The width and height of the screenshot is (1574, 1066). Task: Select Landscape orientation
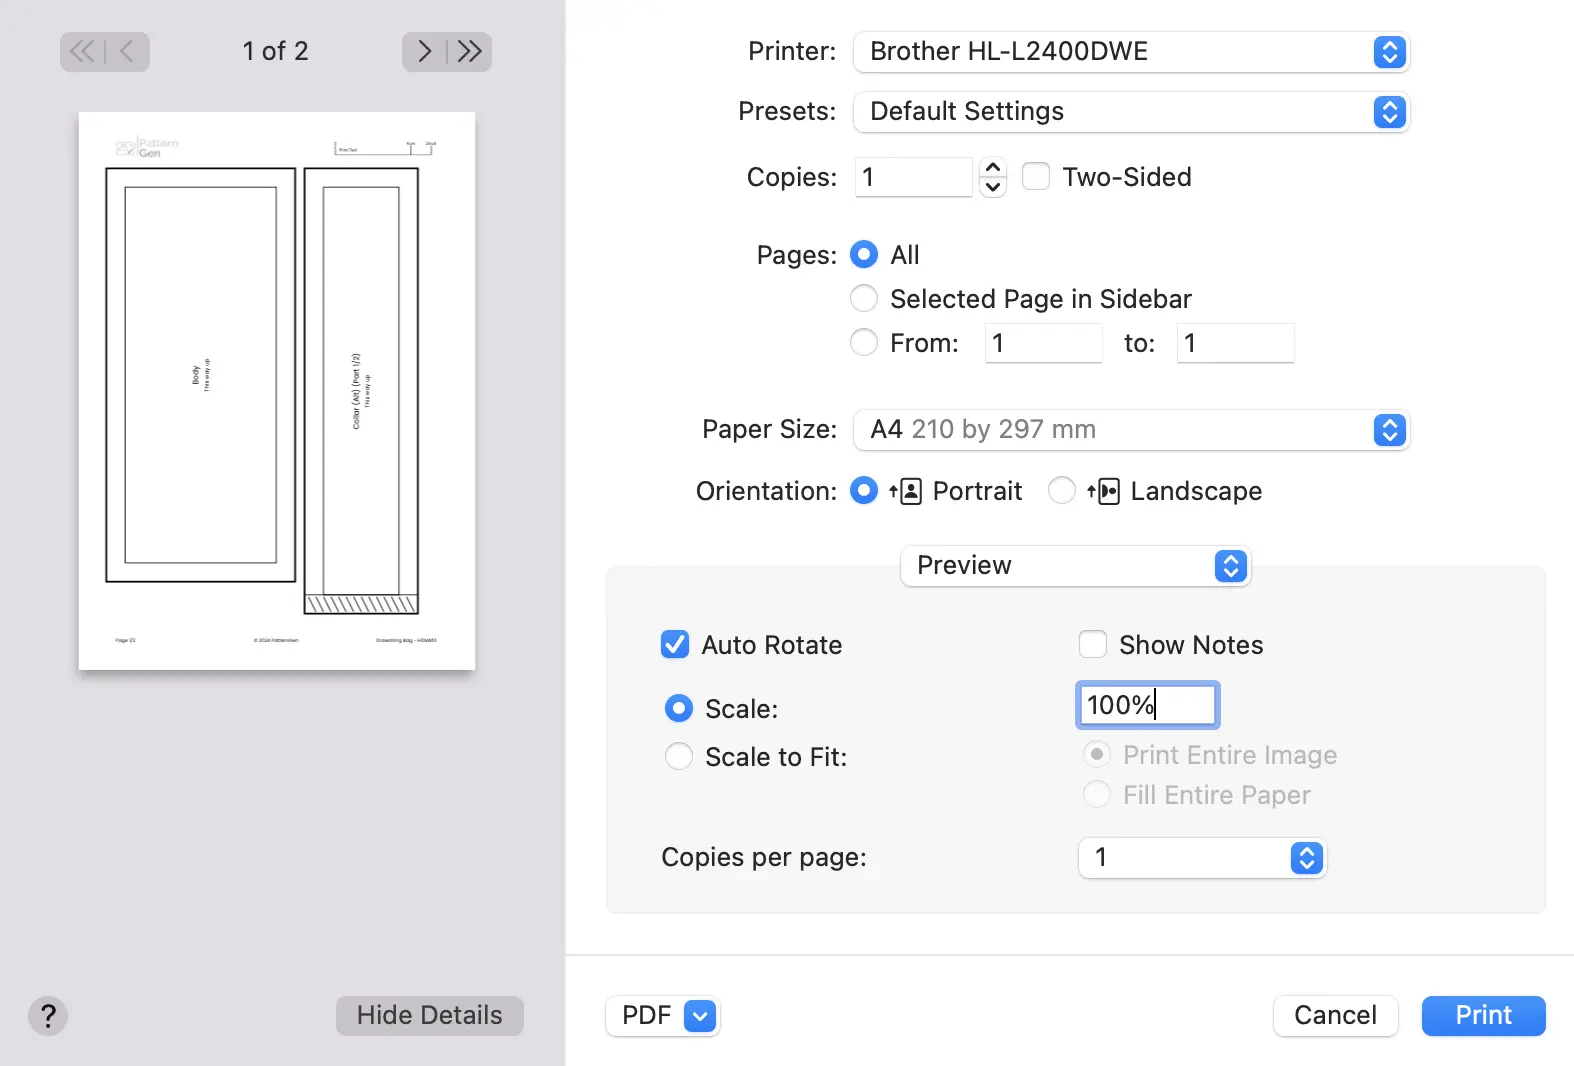pyautogui.click(x=1062, y=491)
